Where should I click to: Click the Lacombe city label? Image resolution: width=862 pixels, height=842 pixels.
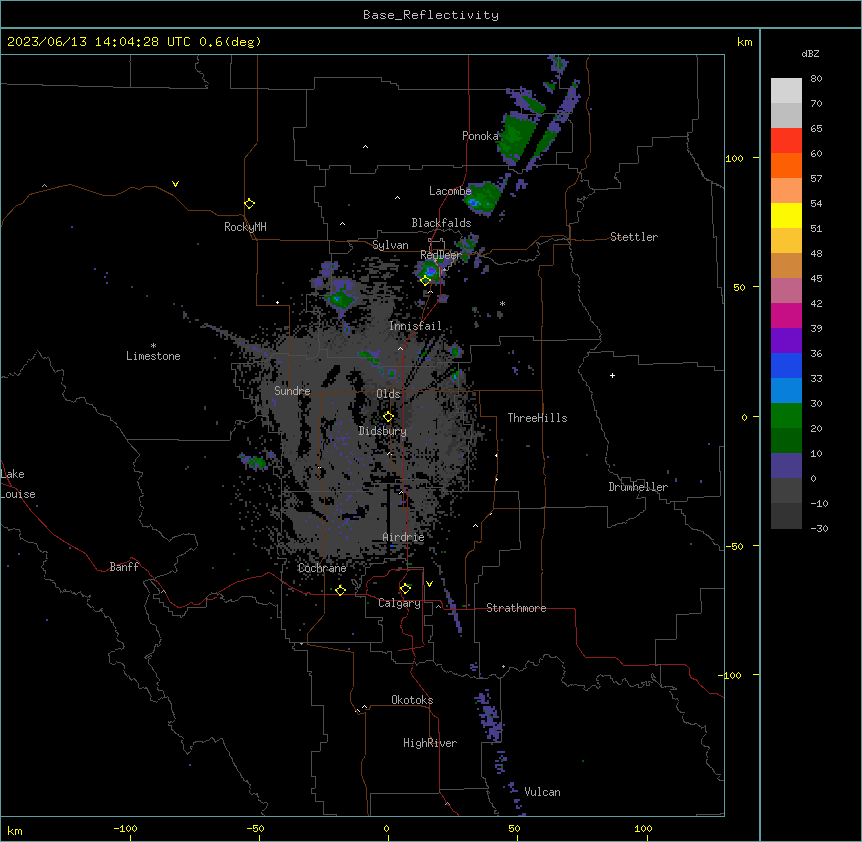(x=450, y=191)
